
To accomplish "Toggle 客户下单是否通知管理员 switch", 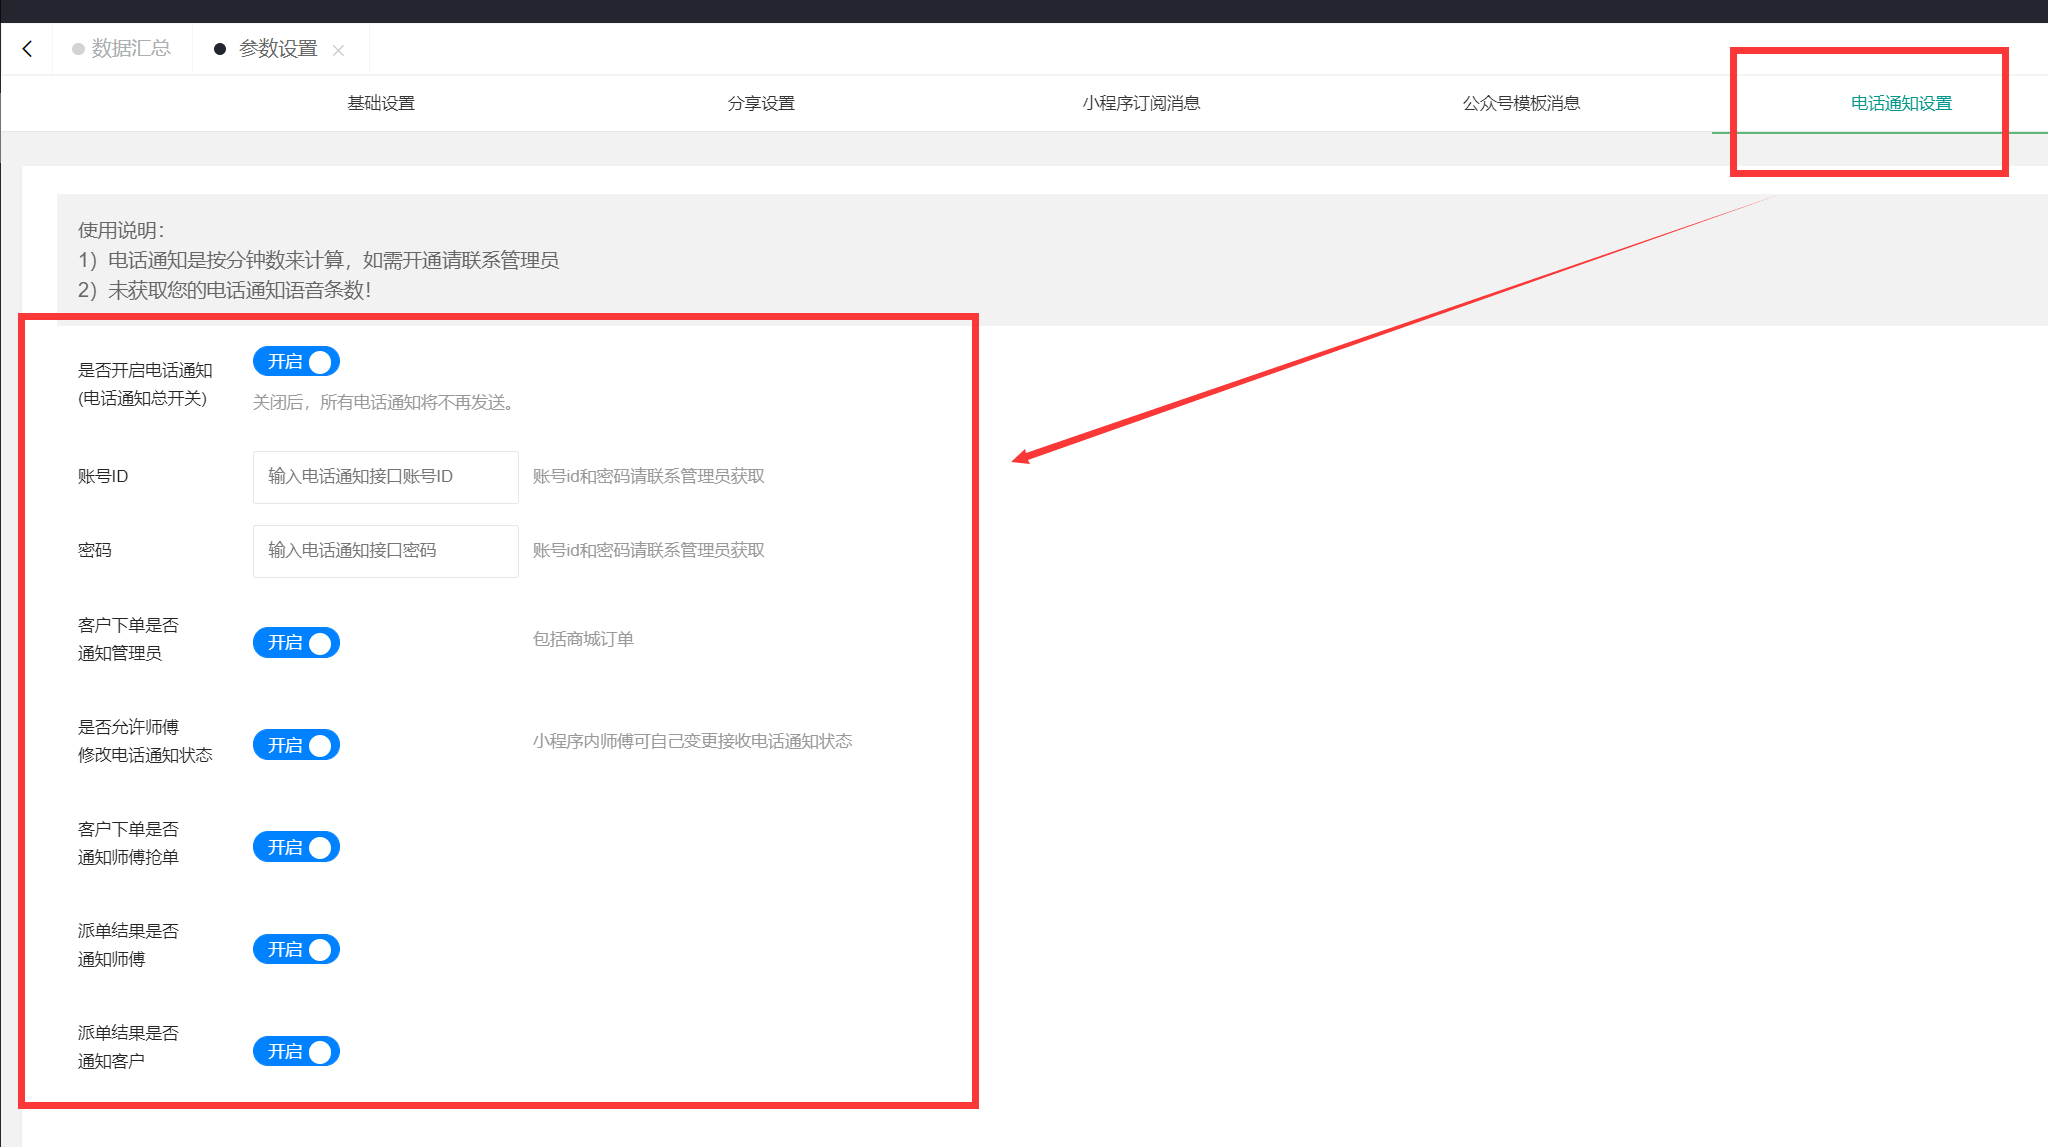I will tap(296, 642).
